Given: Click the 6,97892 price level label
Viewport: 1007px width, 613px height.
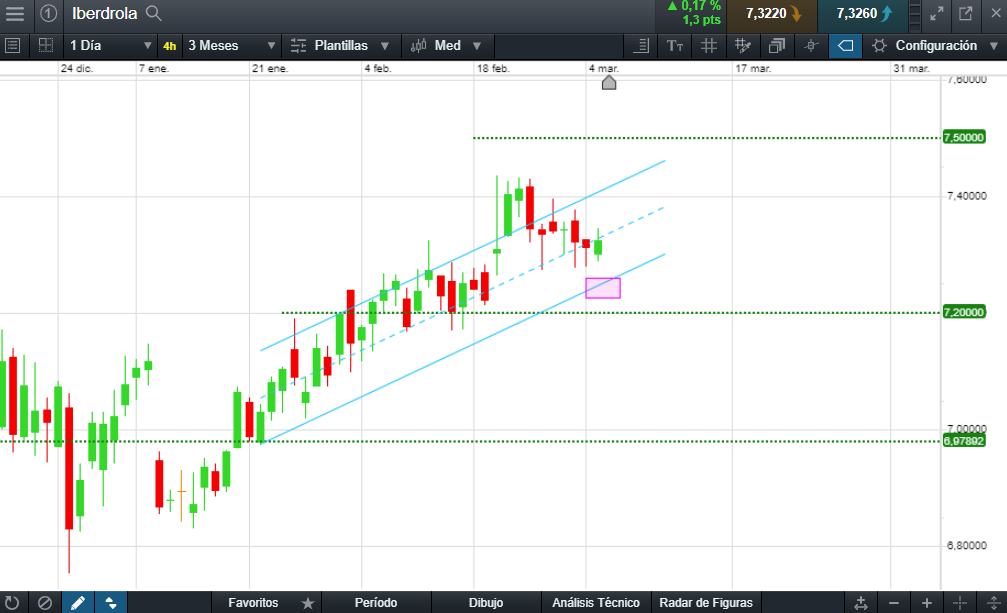Looking at the screenshot, I should pyautogui.click(x=963, y=441).
